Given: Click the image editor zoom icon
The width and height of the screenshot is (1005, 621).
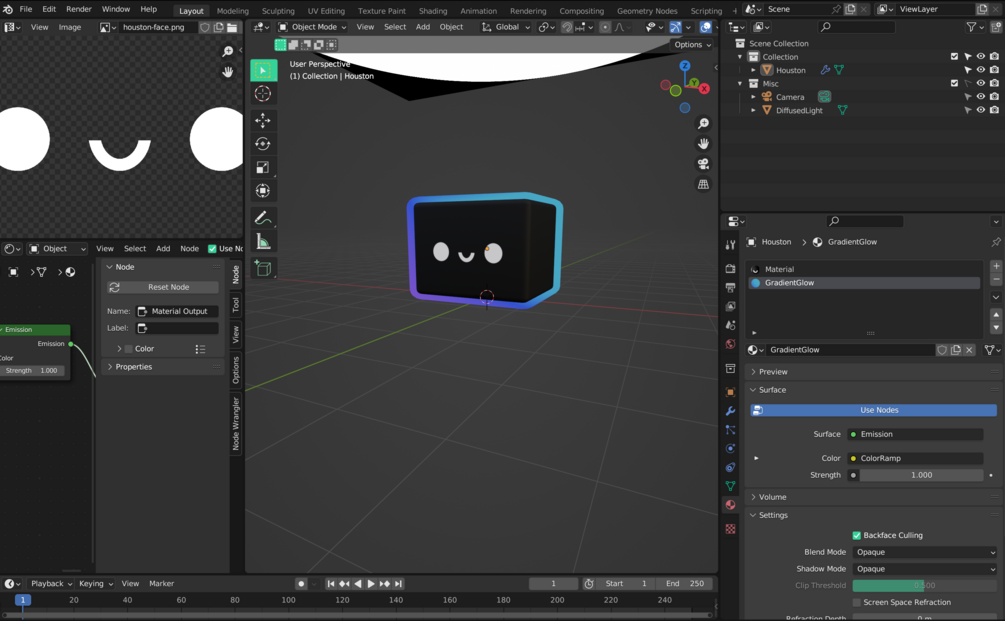Looking at the screenshot, I should tap(228, 51).
